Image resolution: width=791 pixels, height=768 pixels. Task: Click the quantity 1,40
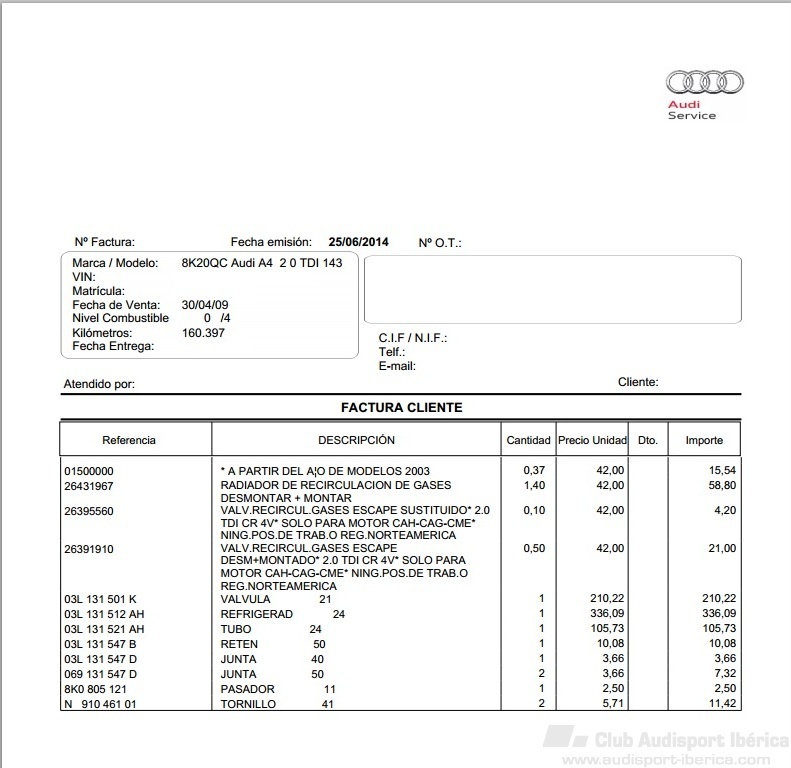tap(534, 485)
